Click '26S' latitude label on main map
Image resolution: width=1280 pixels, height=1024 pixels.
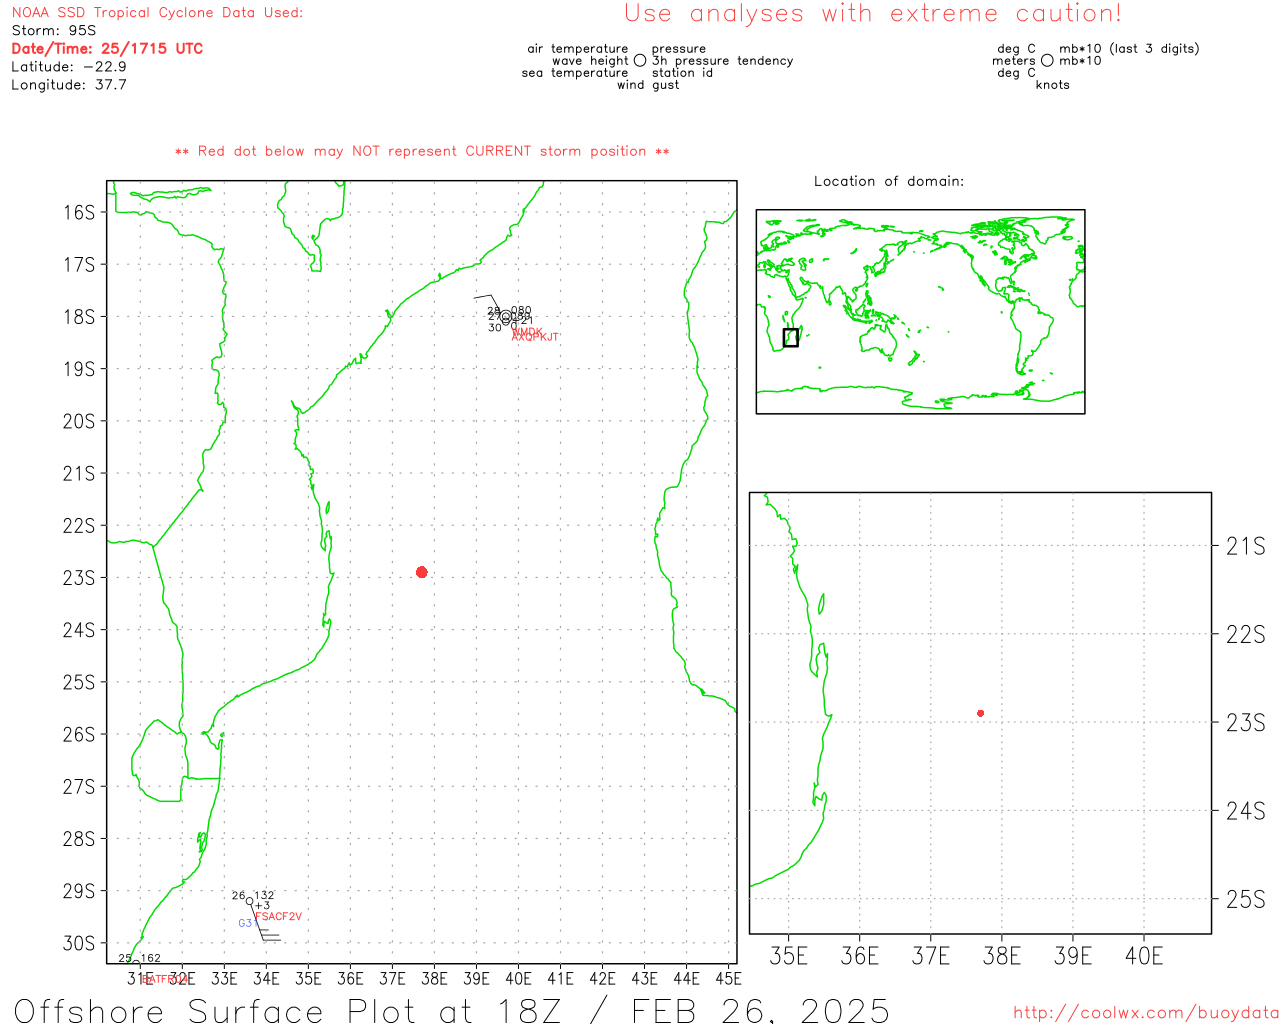79,734
